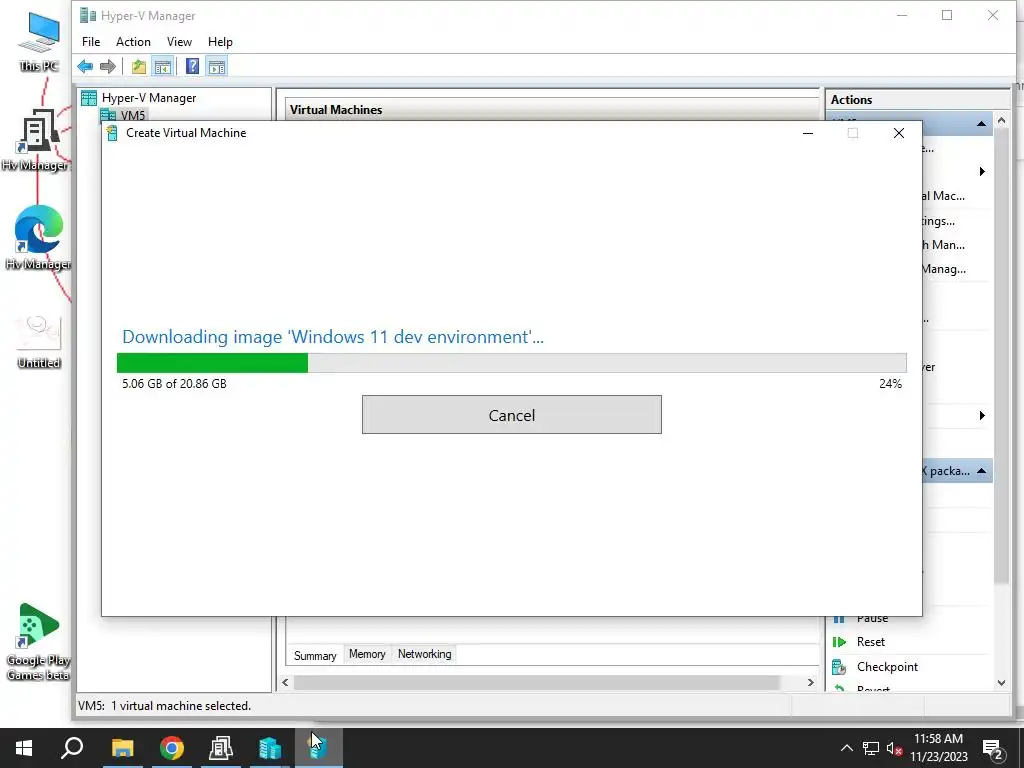Open taskbar Search

pyautogui.click(x=72, y=748)
